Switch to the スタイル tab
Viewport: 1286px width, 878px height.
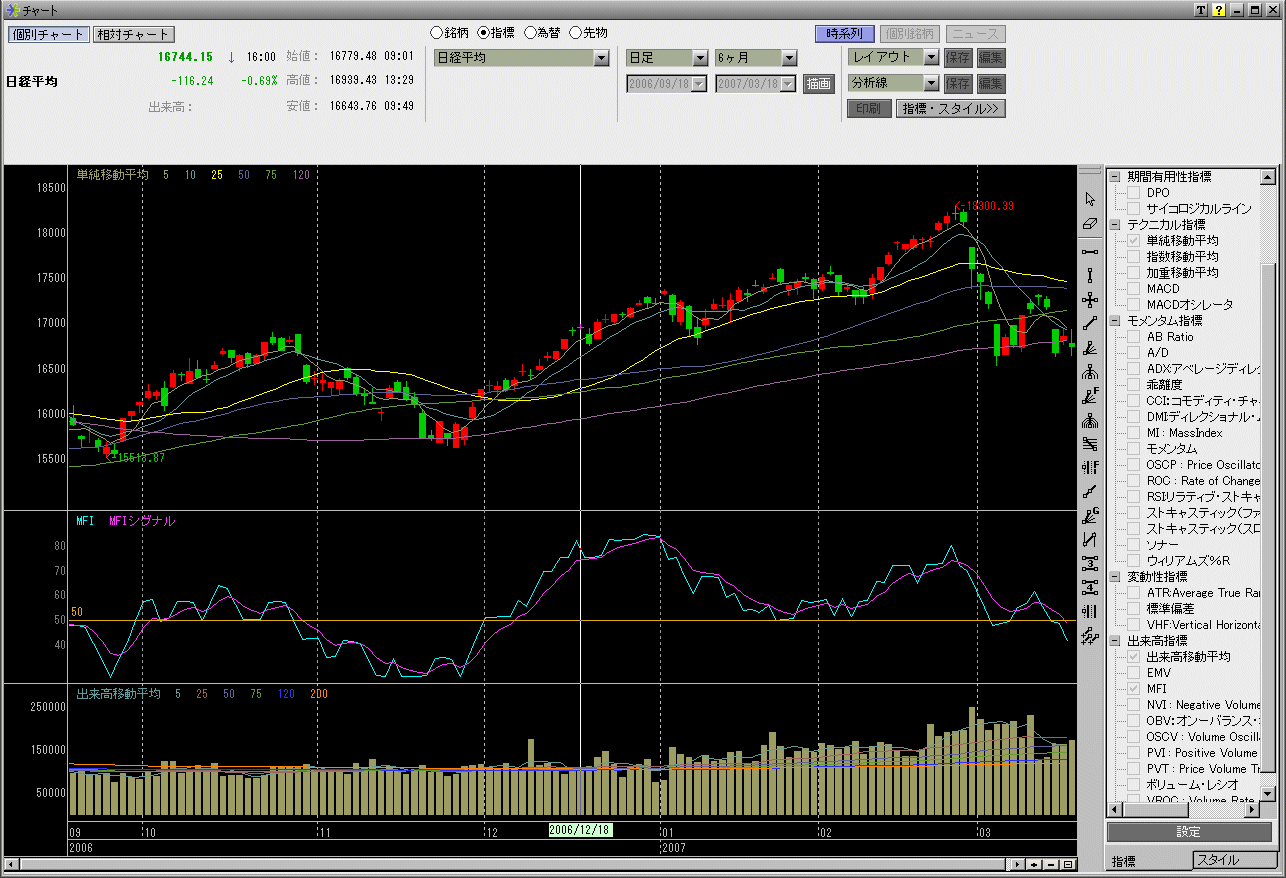tap(1235, 860)
